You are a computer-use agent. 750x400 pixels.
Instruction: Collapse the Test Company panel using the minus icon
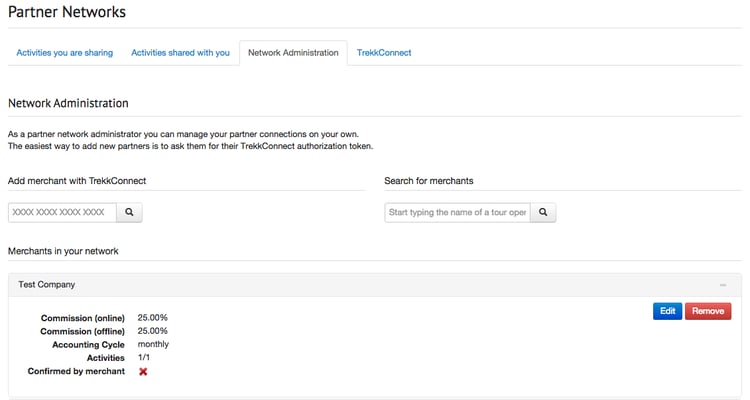pyautogui.click(x=722, y=285)
